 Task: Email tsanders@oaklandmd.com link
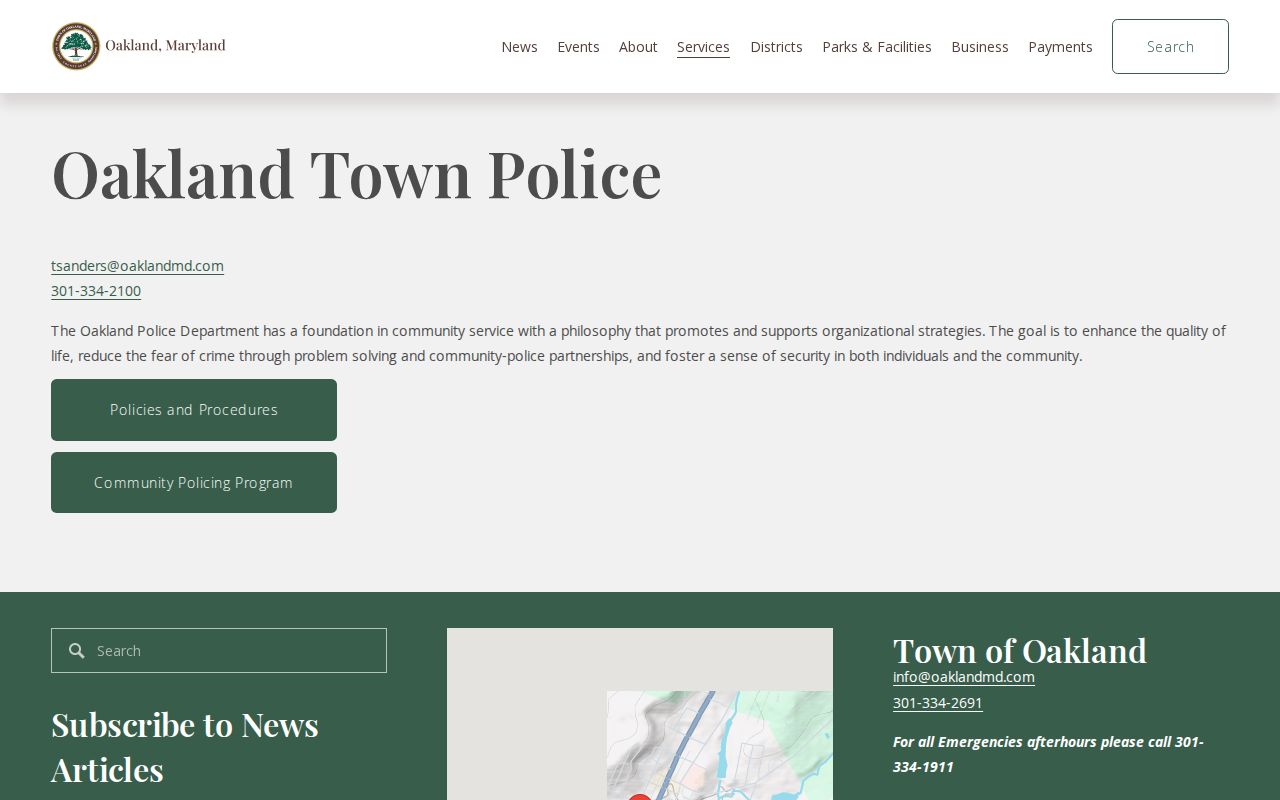tap(137, 266)
